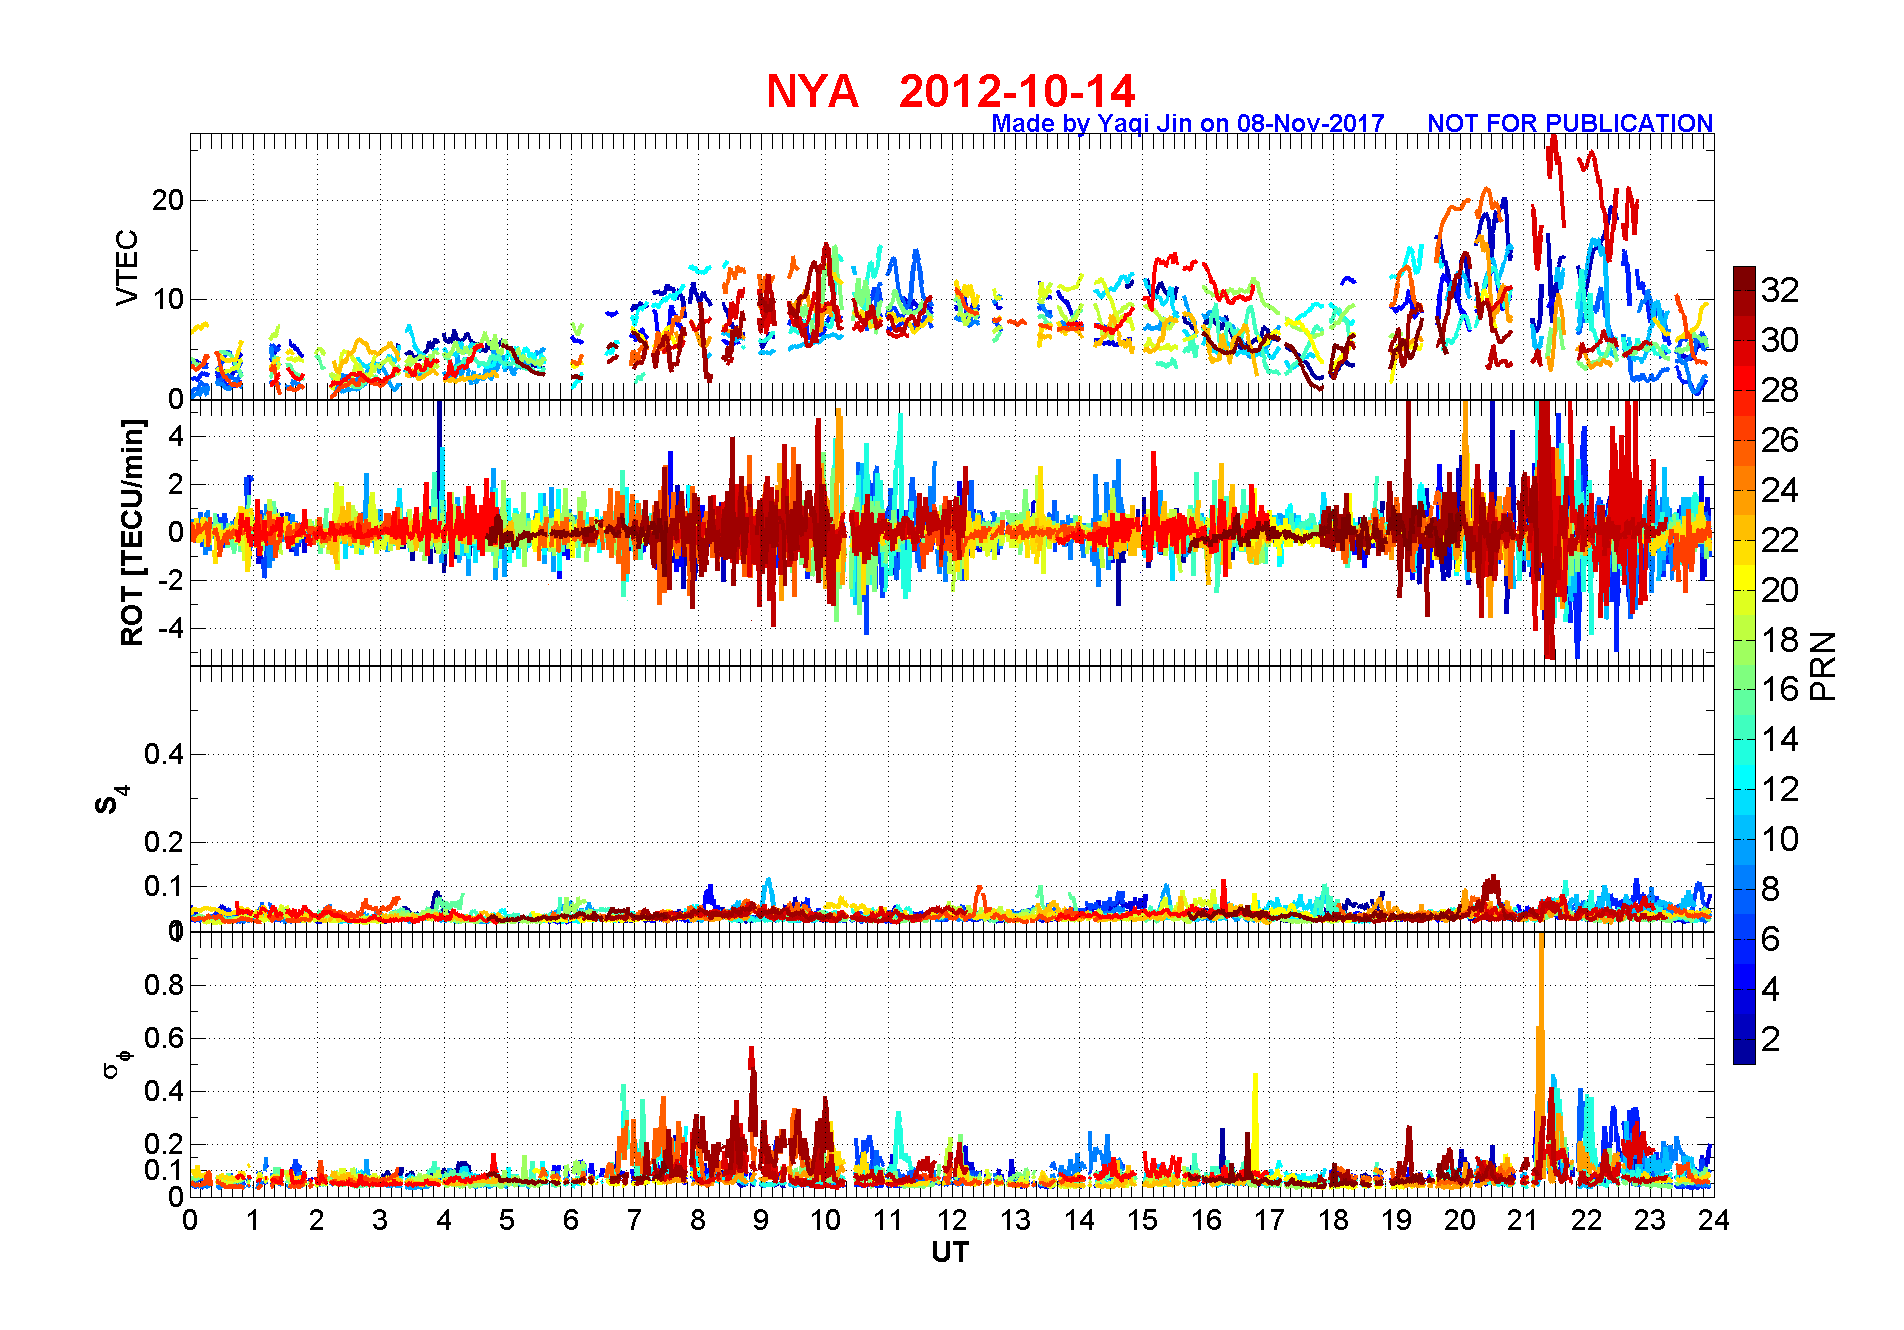
Task: Click the 'NOT FOR PUBLICATION' label
Action: [1570, 123]
